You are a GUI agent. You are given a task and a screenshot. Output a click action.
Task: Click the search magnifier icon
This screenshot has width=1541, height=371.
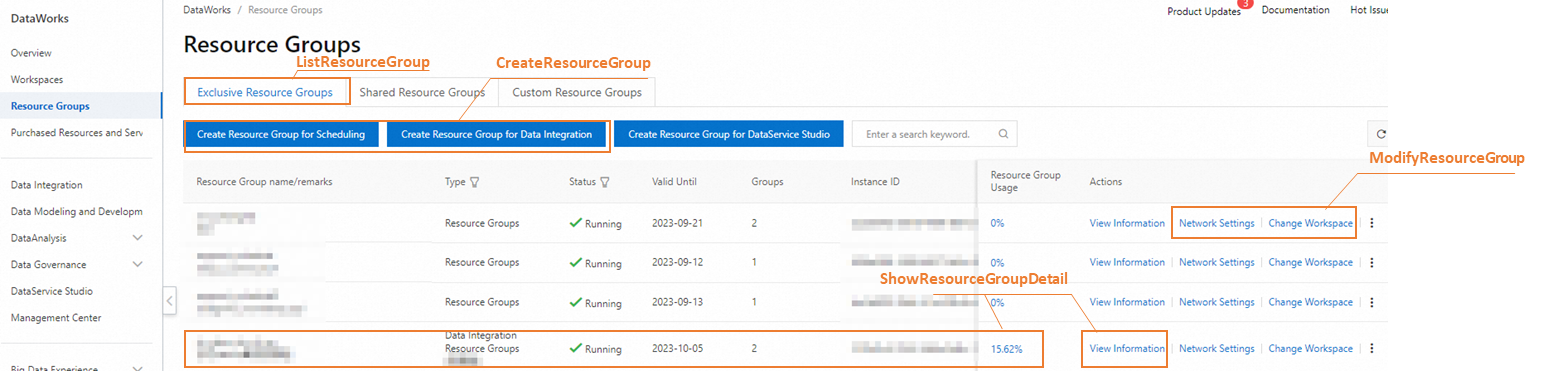pos(1003,134)
